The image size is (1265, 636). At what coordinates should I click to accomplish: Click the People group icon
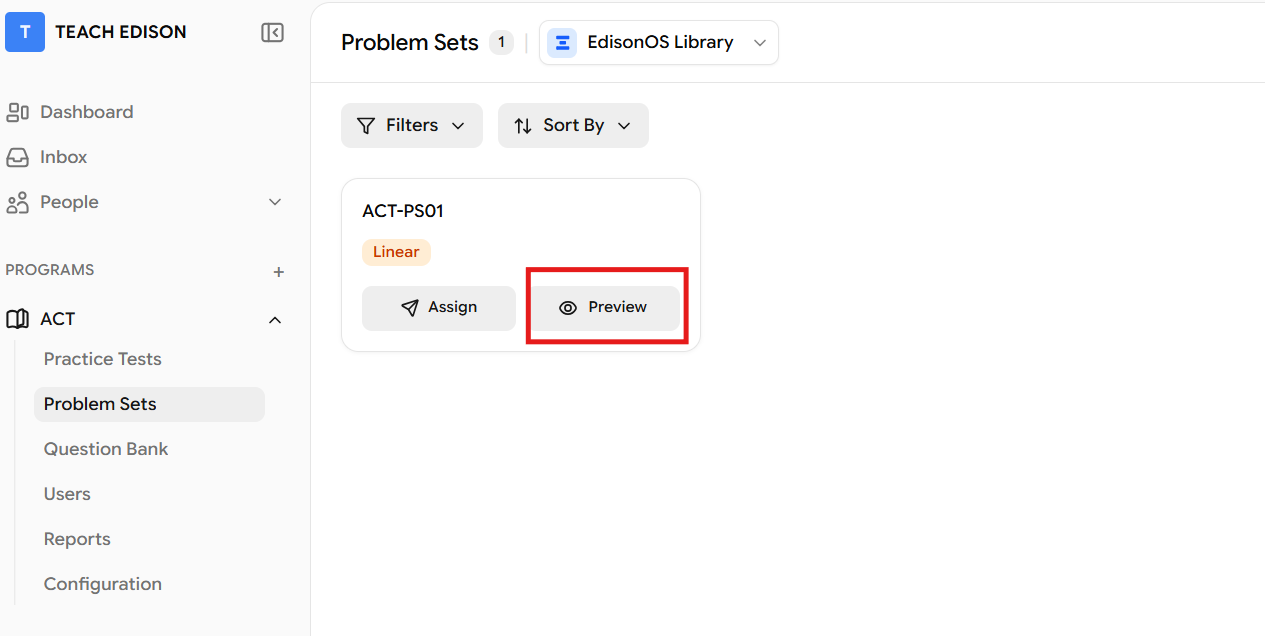pos(18,203)
